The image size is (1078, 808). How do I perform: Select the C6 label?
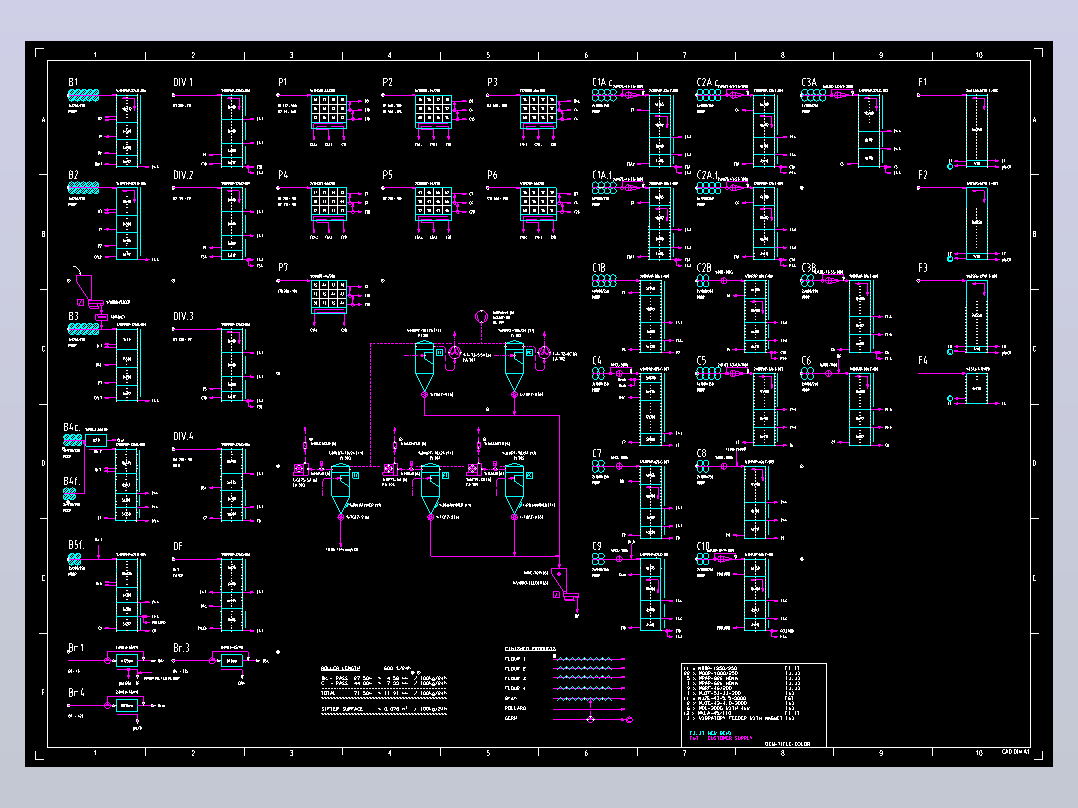click(x=806, y=360)
